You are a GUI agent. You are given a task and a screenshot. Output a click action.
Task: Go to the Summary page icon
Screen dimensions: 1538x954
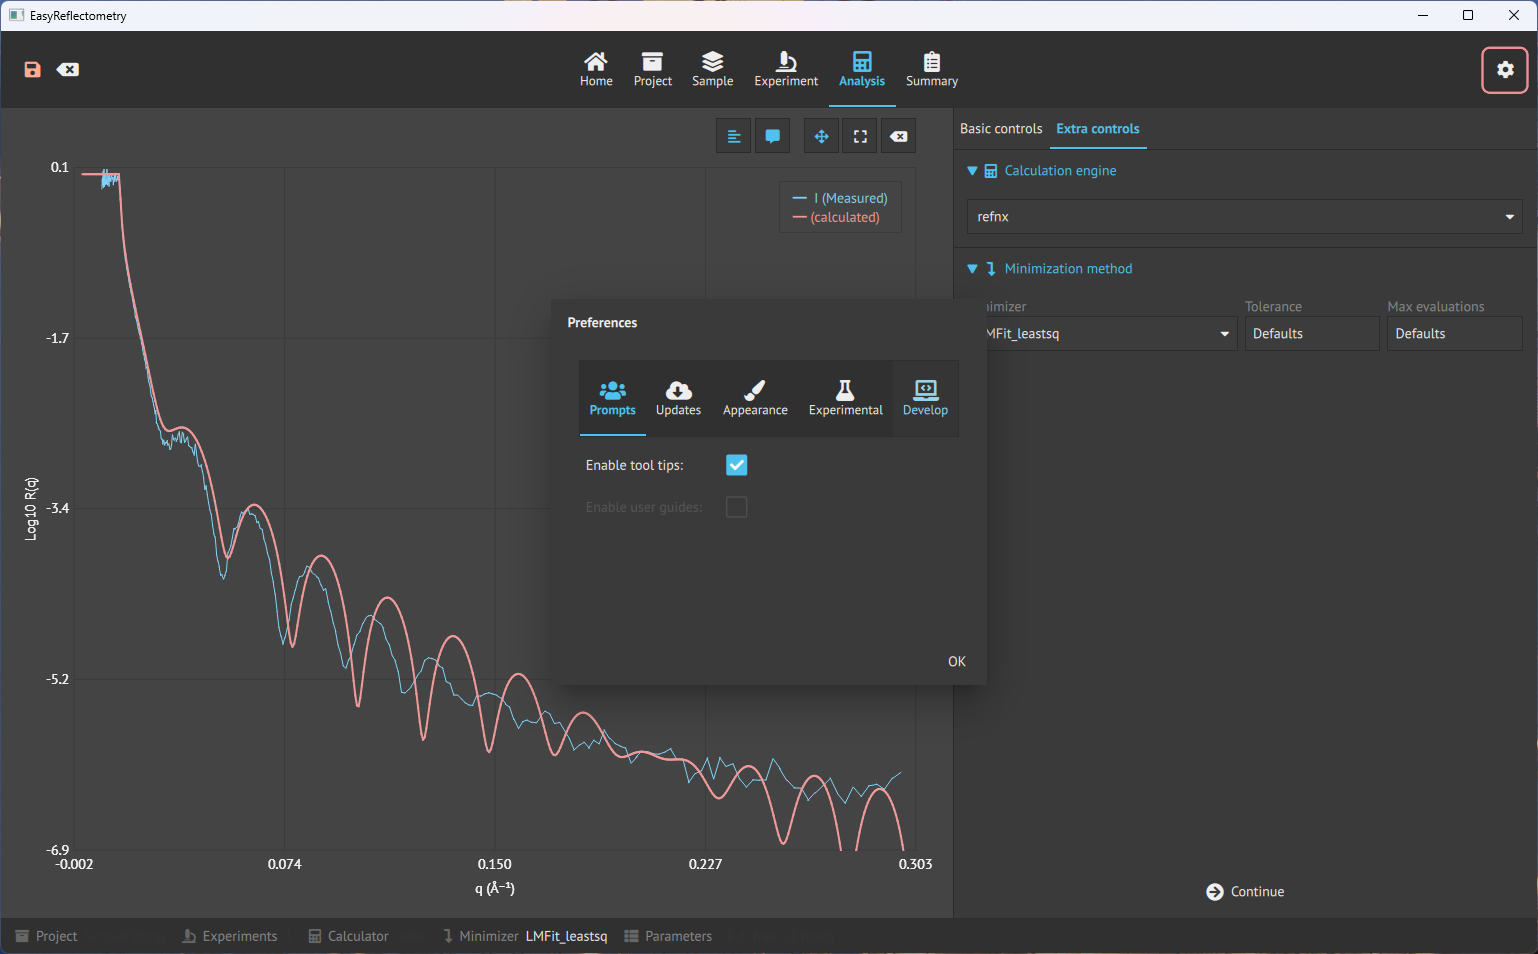coord(931,68)
